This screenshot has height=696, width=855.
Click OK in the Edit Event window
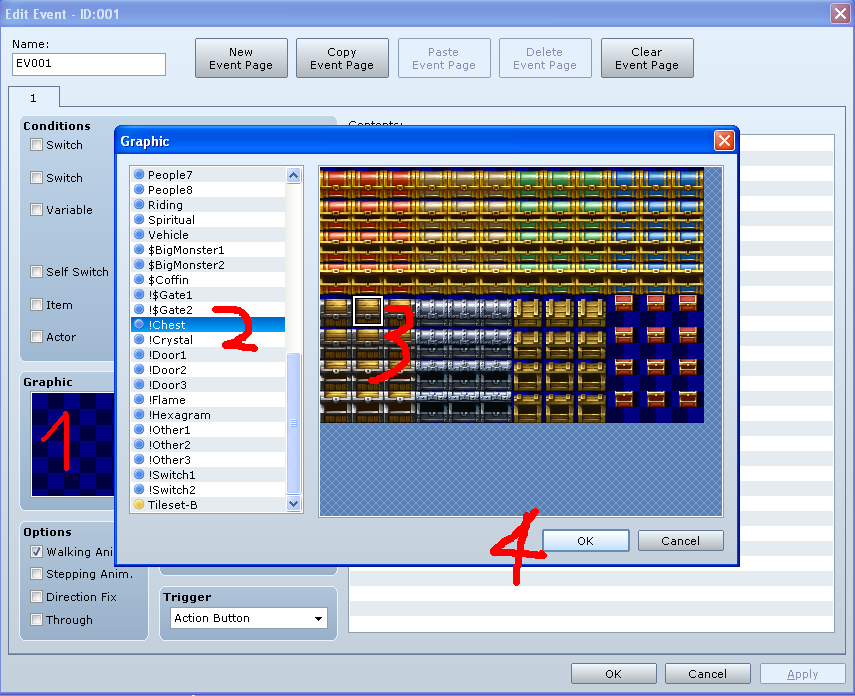coord(613,674)
